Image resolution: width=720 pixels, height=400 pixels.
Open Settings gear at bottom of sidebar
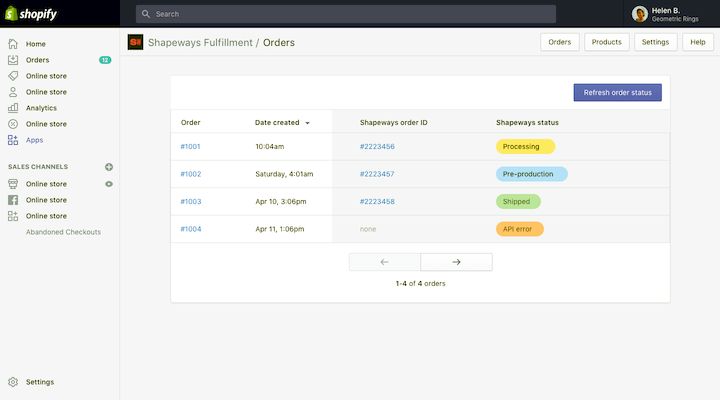pos(13,382)
